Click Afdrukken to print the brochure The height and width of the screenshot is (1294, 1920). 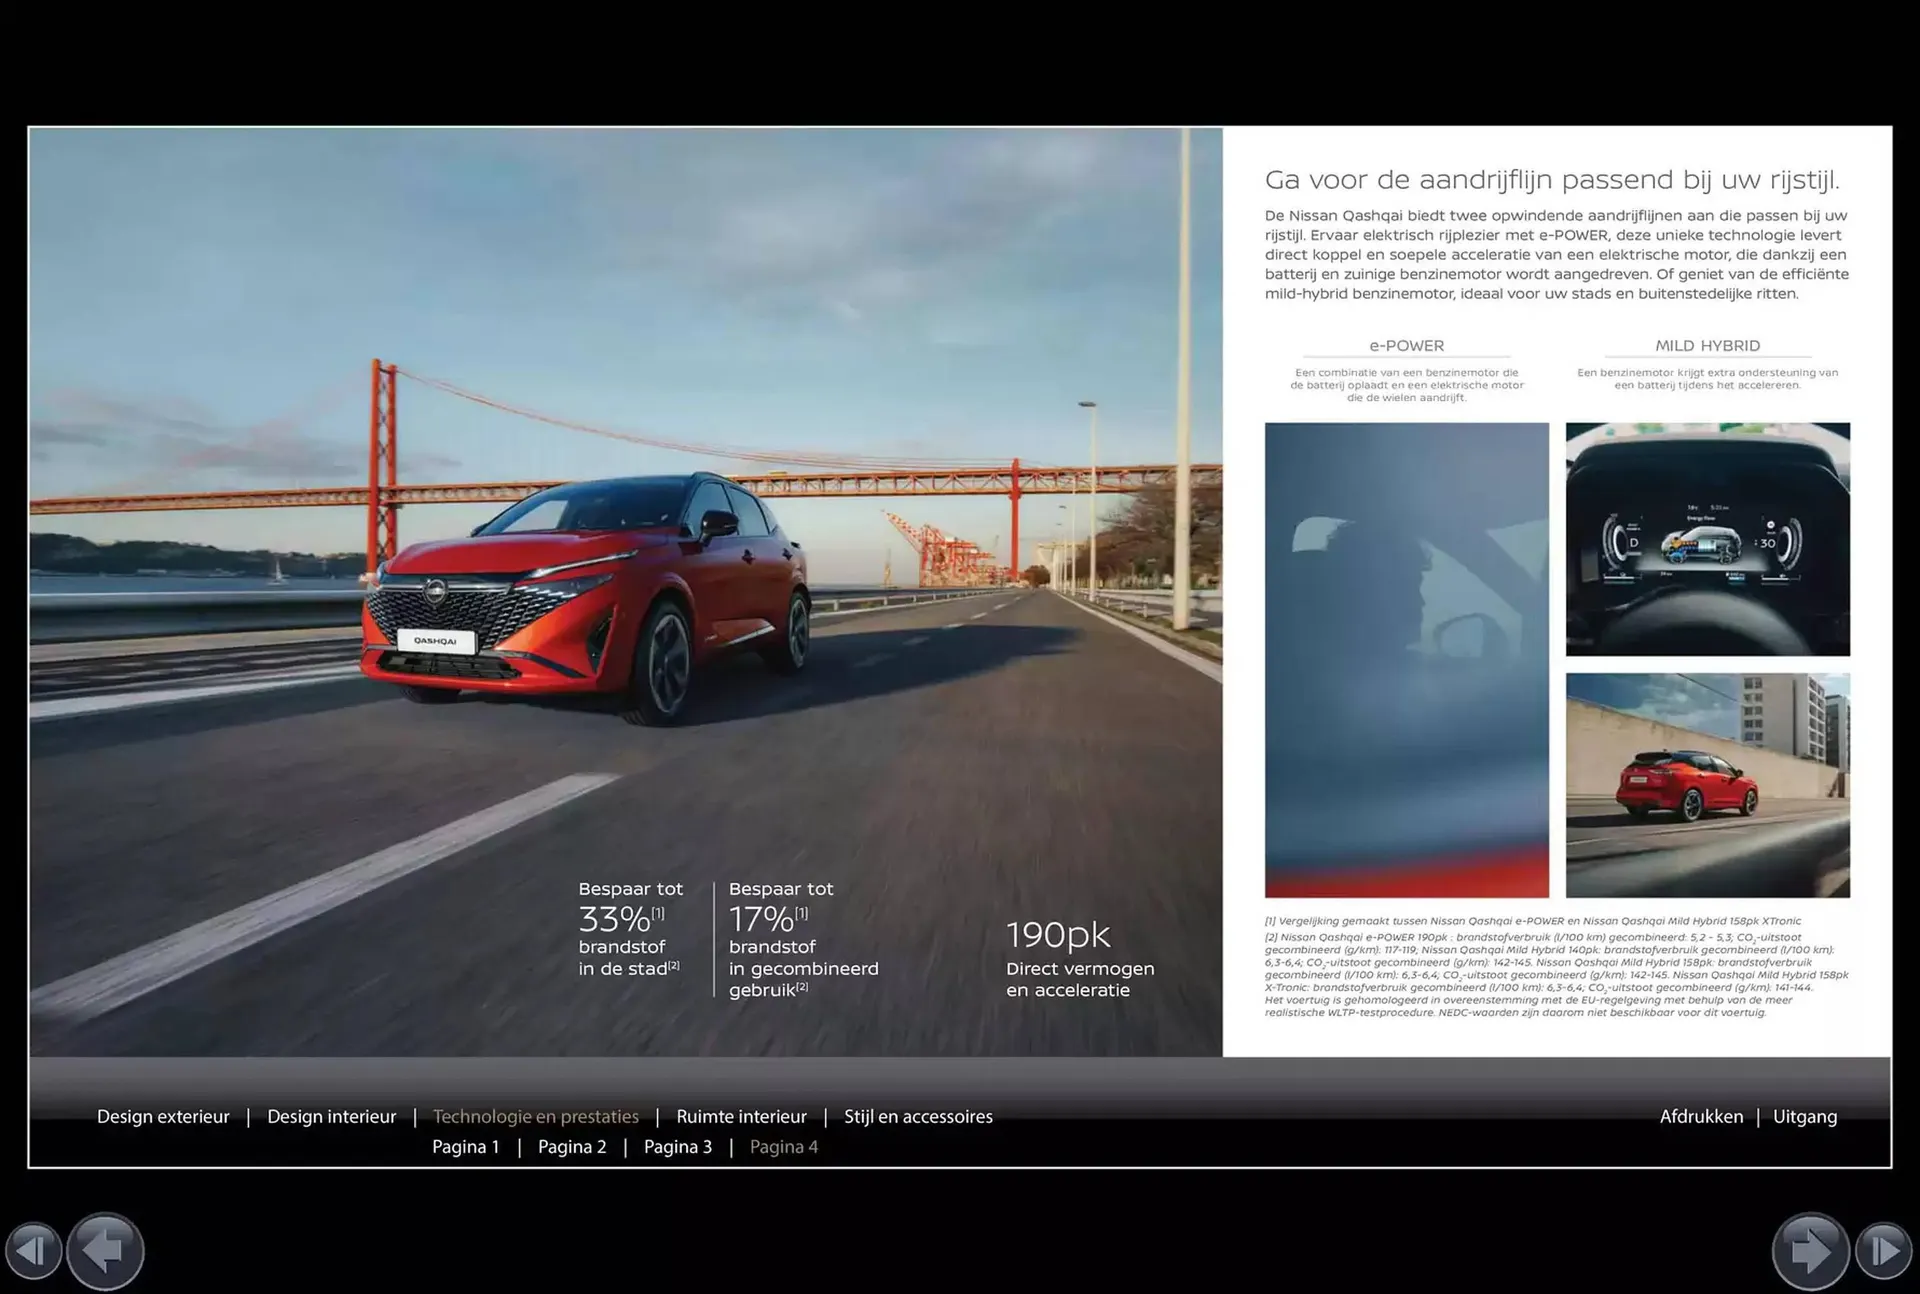pos(1701,1116)
